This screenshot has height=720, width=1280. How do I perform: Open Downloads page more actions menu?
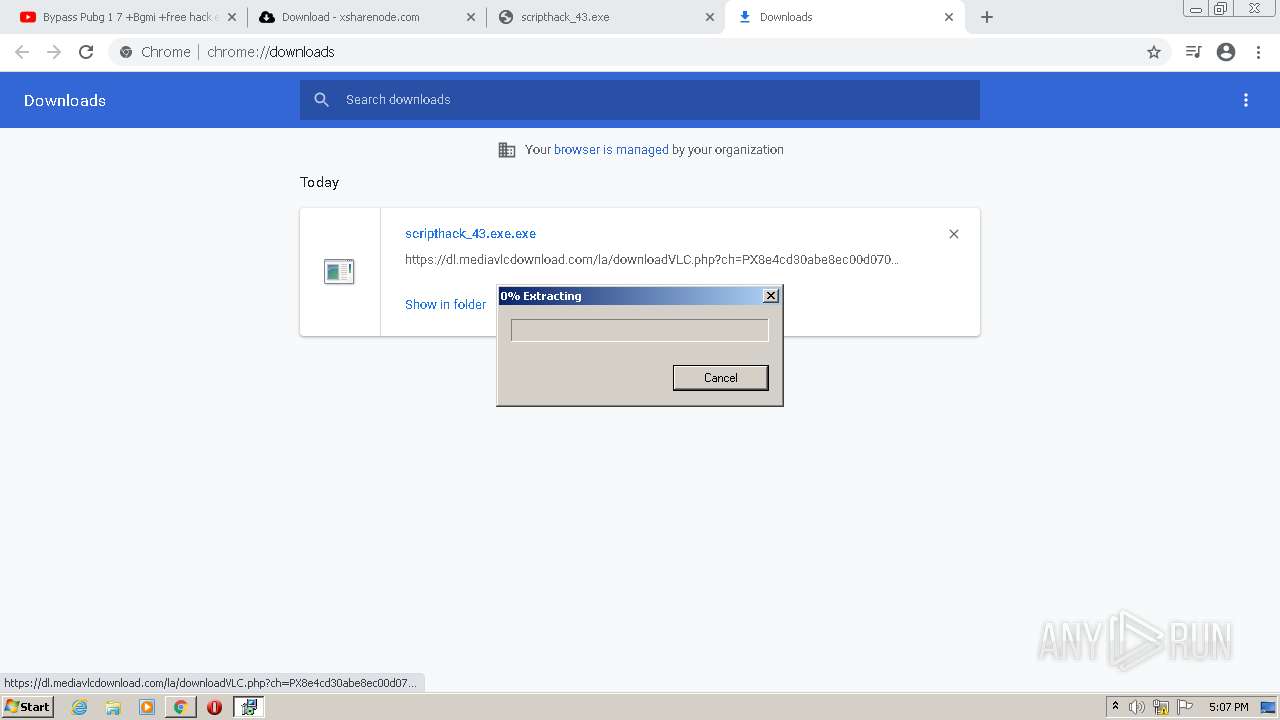pyautogui.click(x=1246, y=100)
